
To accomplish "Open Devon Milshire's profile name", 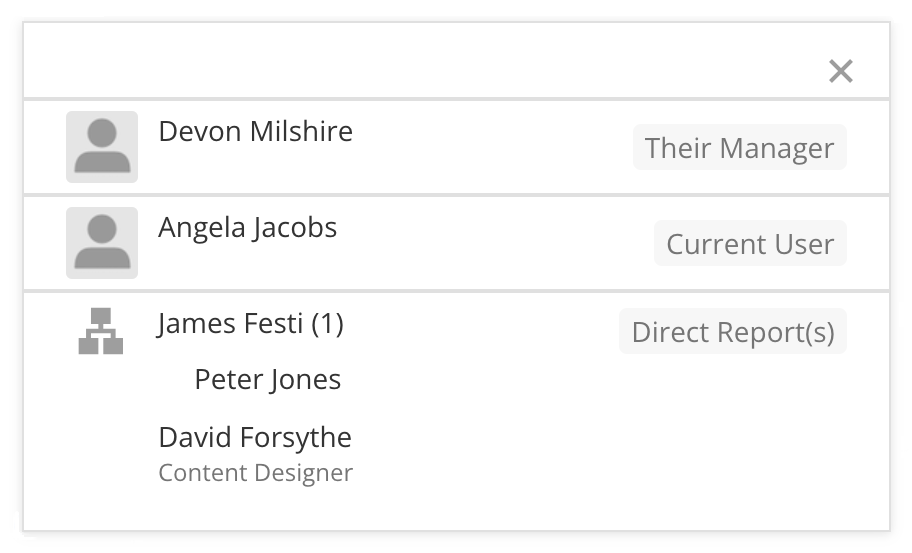I will tap(255, 131).
